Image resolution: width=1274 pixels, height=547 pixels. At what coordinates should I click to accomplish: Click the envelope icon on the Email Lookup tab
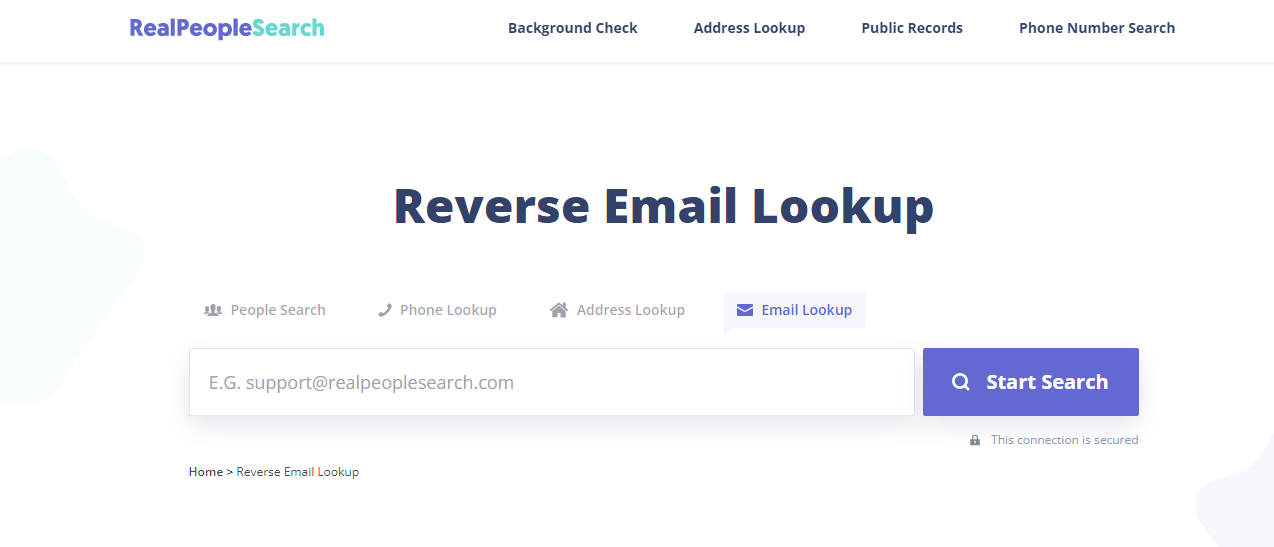745,310
